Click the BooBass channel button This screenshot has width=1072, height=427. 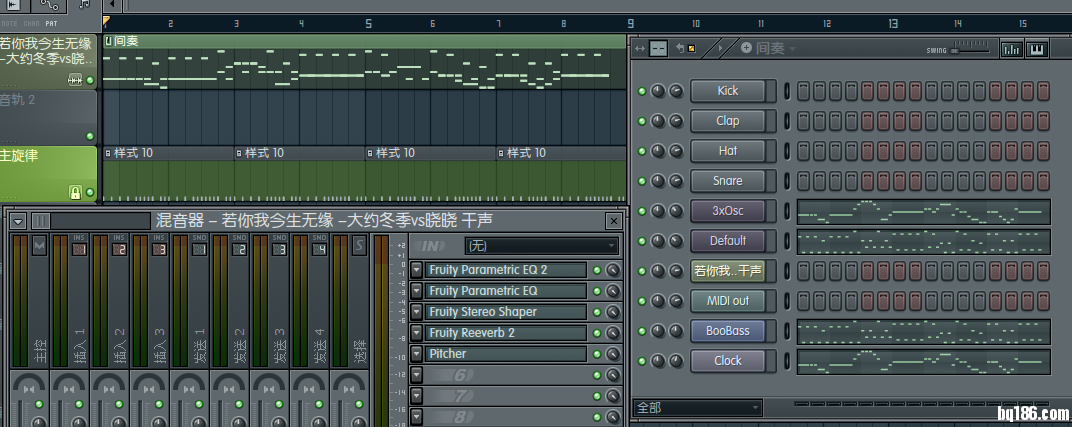tap(728, 331)
